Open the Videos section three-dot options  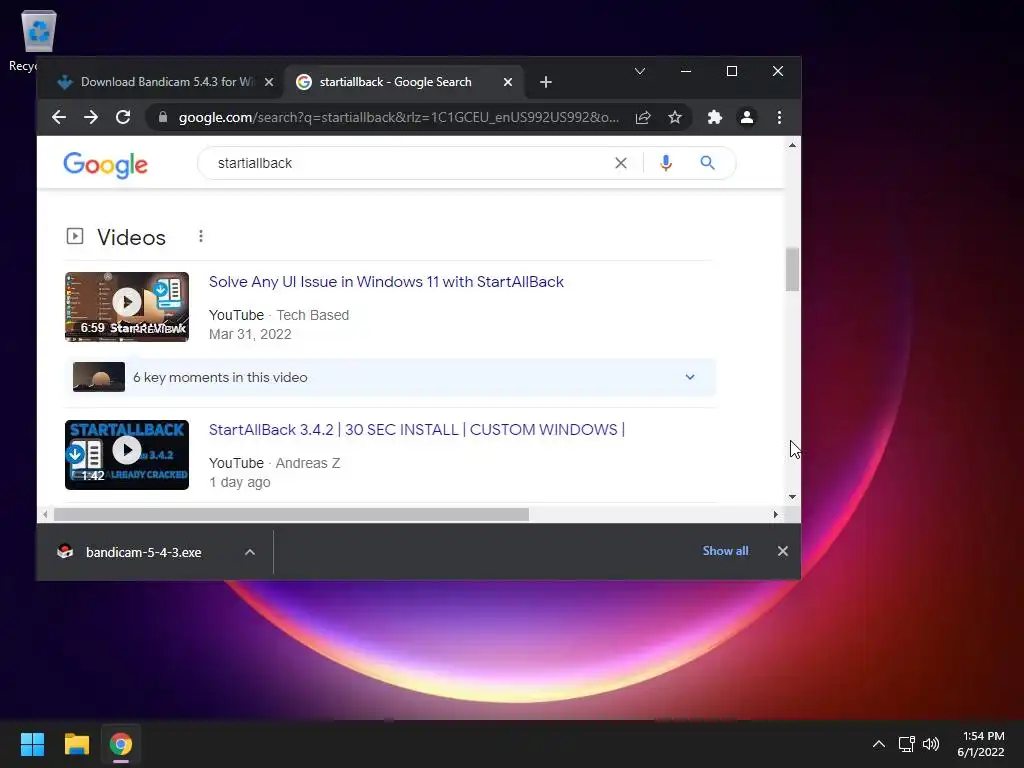tap(200, 236)
